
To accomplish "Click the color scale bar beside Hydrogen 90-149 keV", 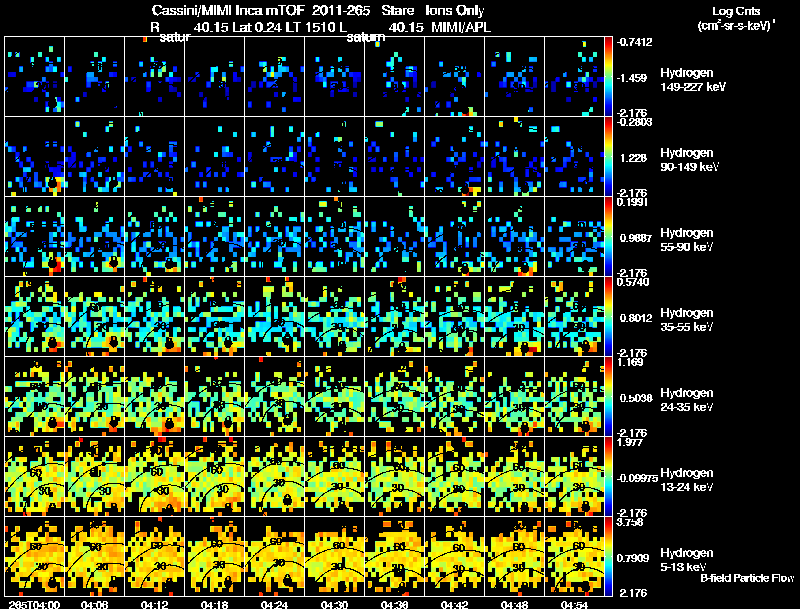I will coord(608,157).
